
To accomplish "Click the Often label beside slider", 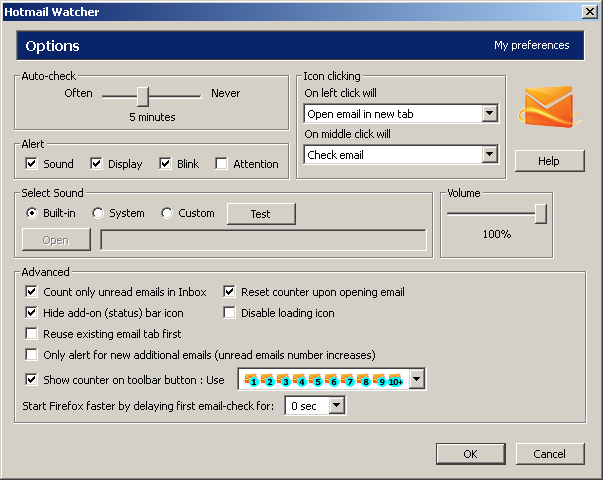I will 78,93.
